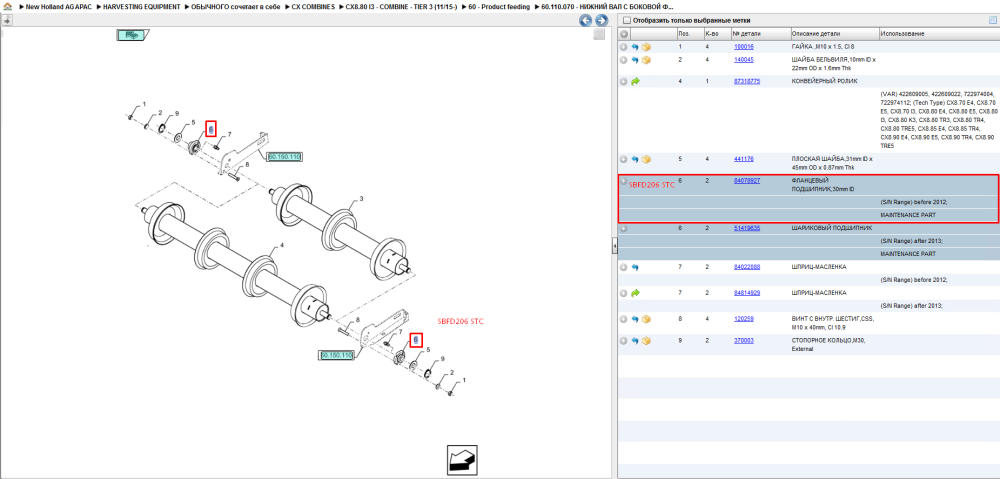Image resolution: width=1000 pixels, height=479 pixels.
Task: Expand row for part 120259
Action: [x=624, y=319]
